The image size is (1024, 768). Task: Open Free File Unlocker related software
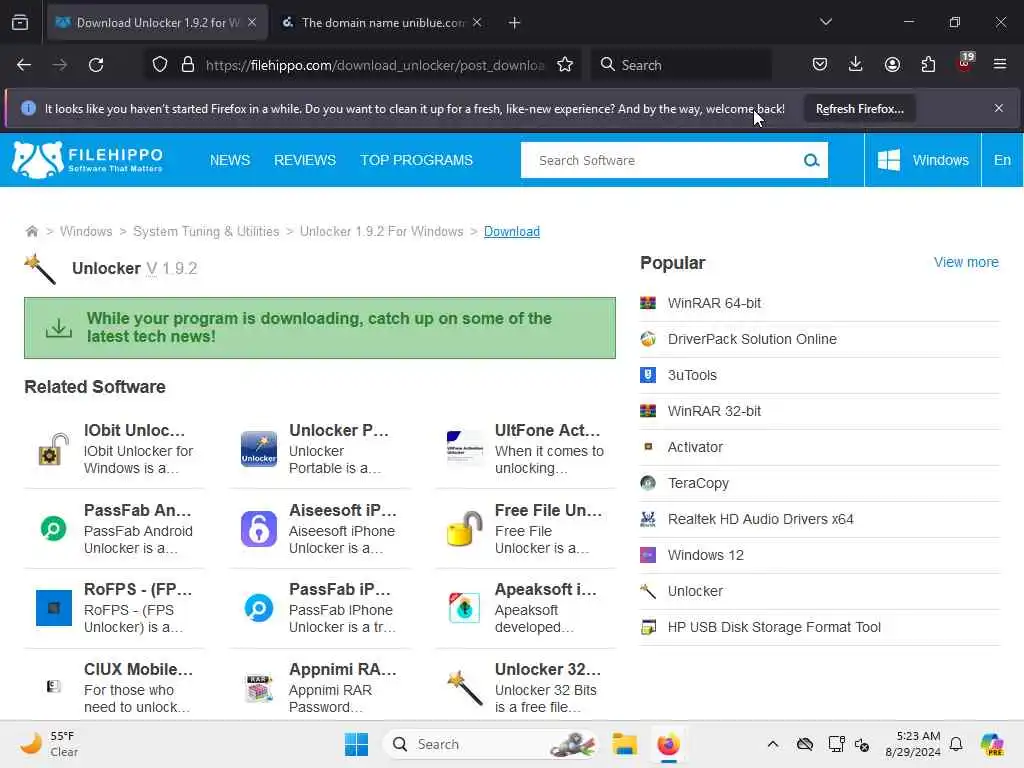coord(525,529)
